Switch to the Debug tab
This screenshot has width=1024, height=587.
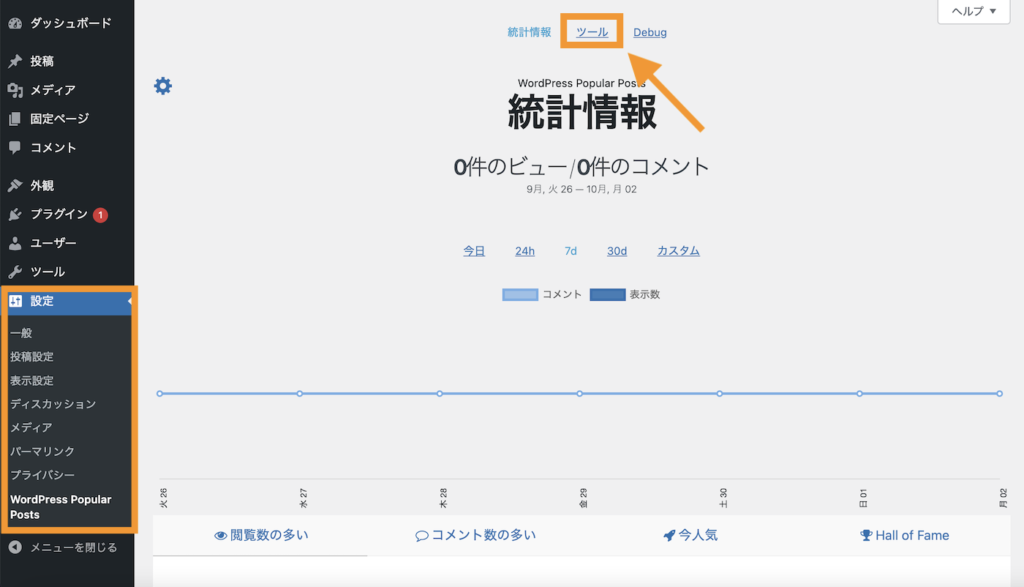coord(649,32)
